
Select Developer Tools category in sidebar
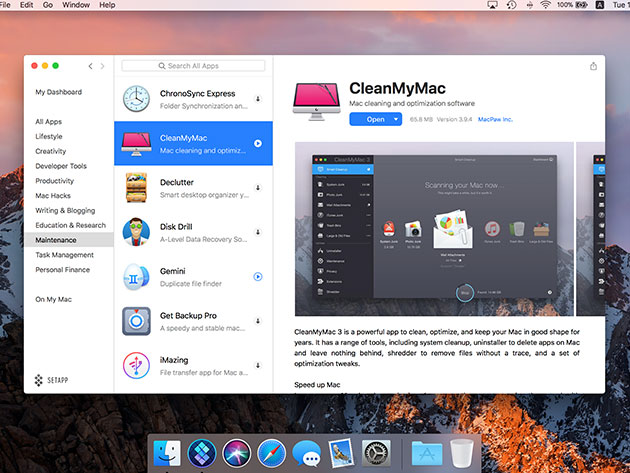[x=61, y=166]
